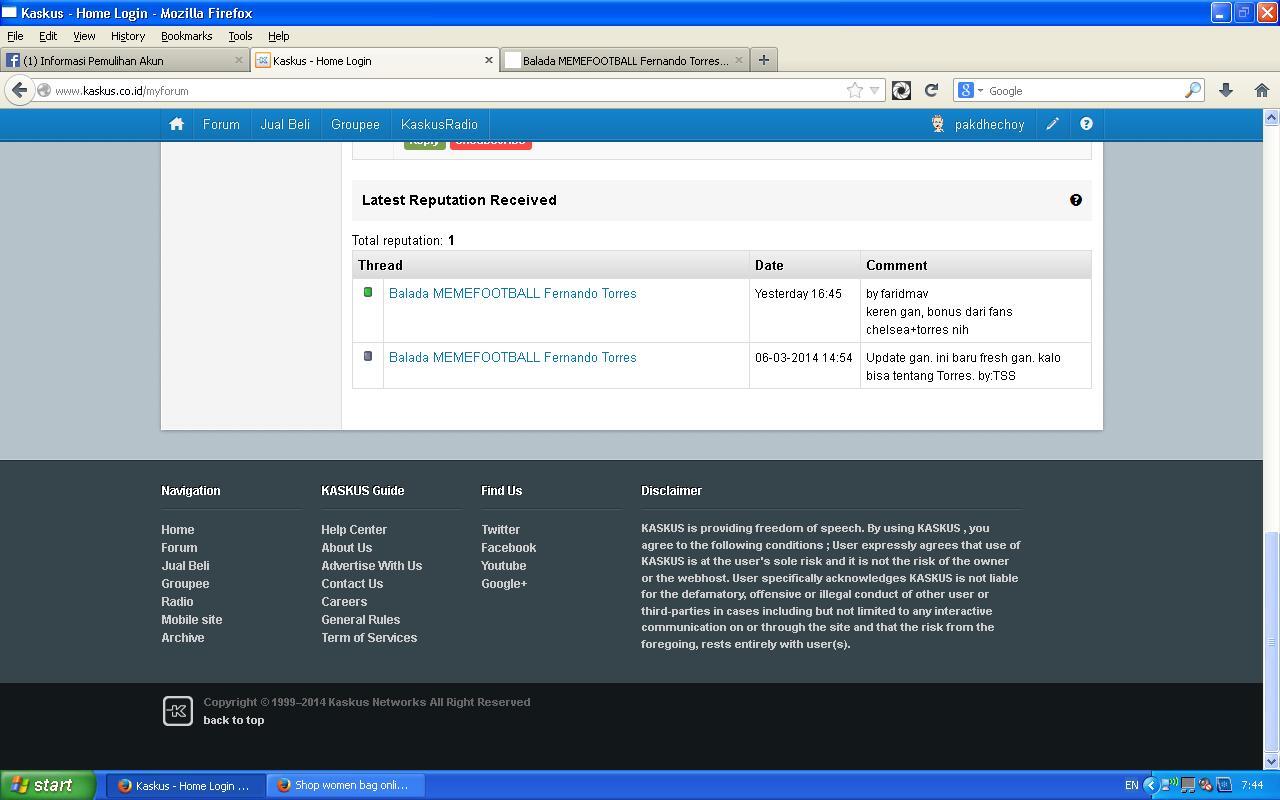Click the Firefox back arrow button

[19, 90]
